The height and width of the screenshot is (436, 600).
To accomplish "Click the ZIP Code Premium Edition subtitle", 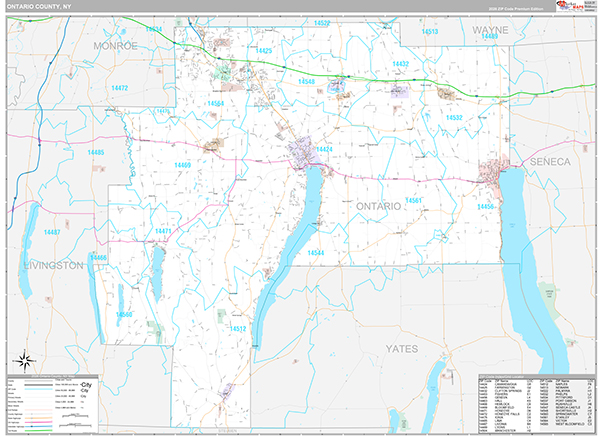I will pos(515,9).
